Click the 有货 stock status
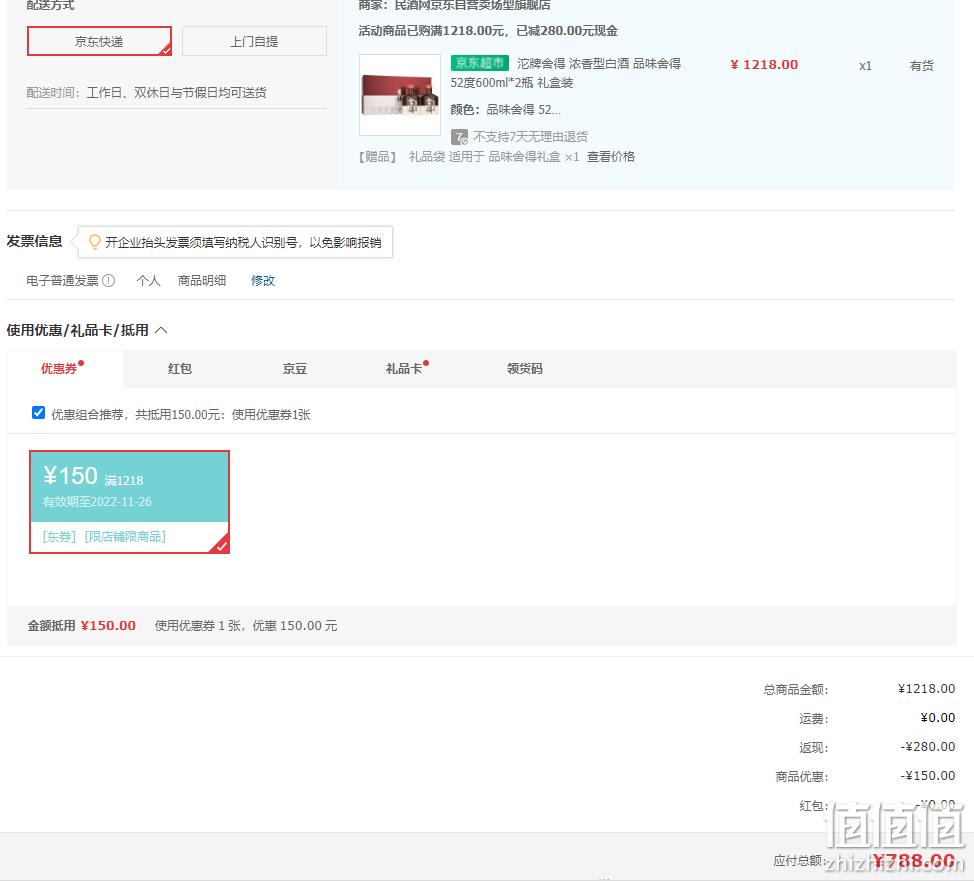The image size is (974, 881). coord(922,65)
